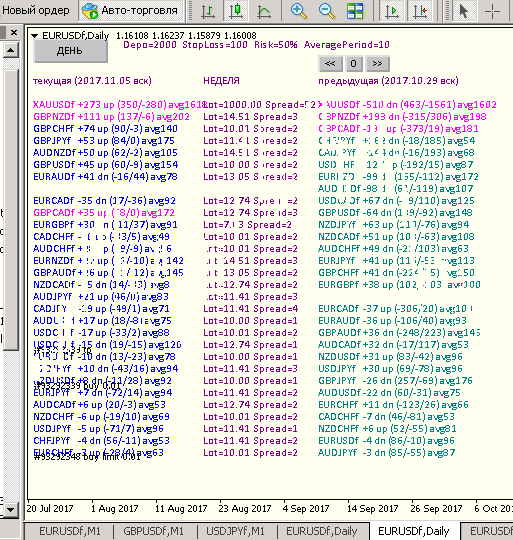Toggle chart shift from right border
The image size is (513, 540).
pos(420,11)
